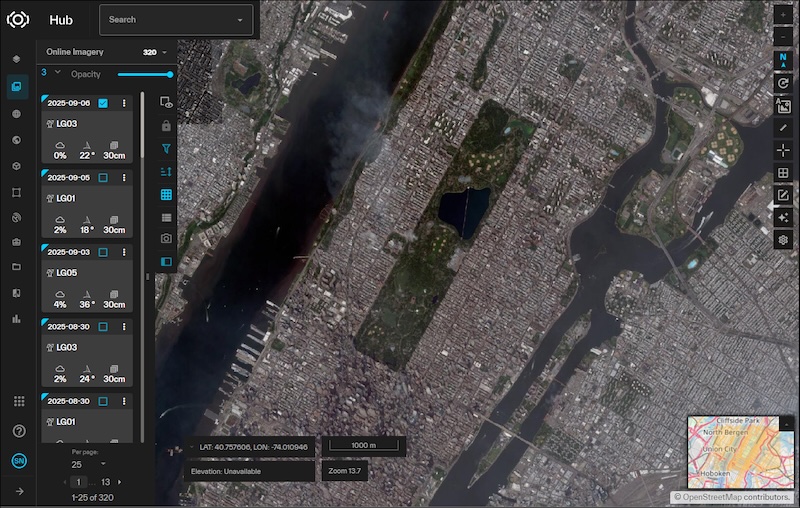Switch to grid view icon
This screenshot has height=508, width=800.
point(167,194)
